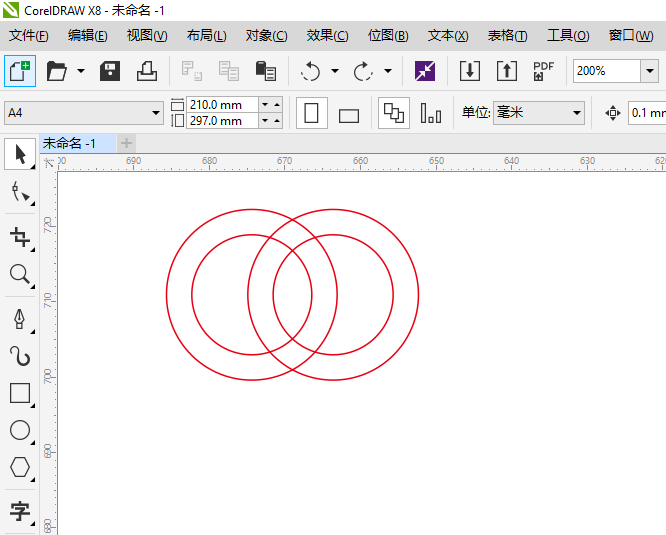This screenshot has height=535, width=666.
Task: Toggle apply layout to all pages
Action: [394, 113]
